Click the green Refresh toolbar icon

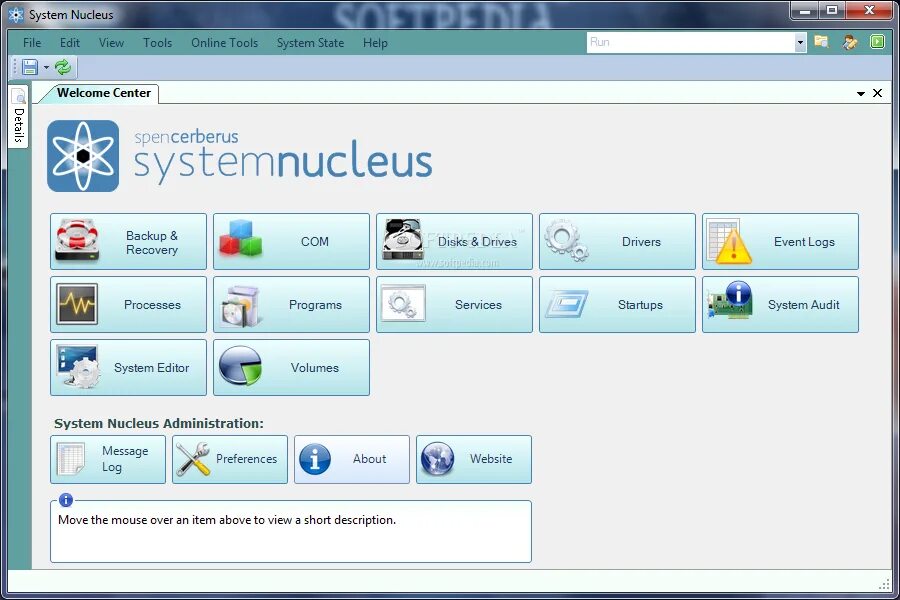pyautogui.click(x=62, y=67)
